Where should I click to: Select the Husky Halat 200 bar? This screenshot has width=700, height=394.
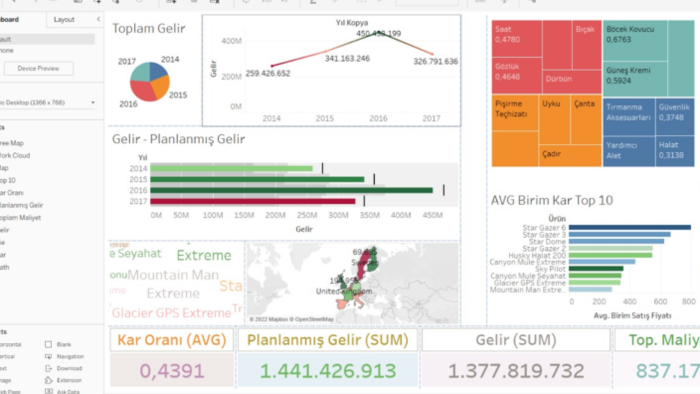[610, 255]
